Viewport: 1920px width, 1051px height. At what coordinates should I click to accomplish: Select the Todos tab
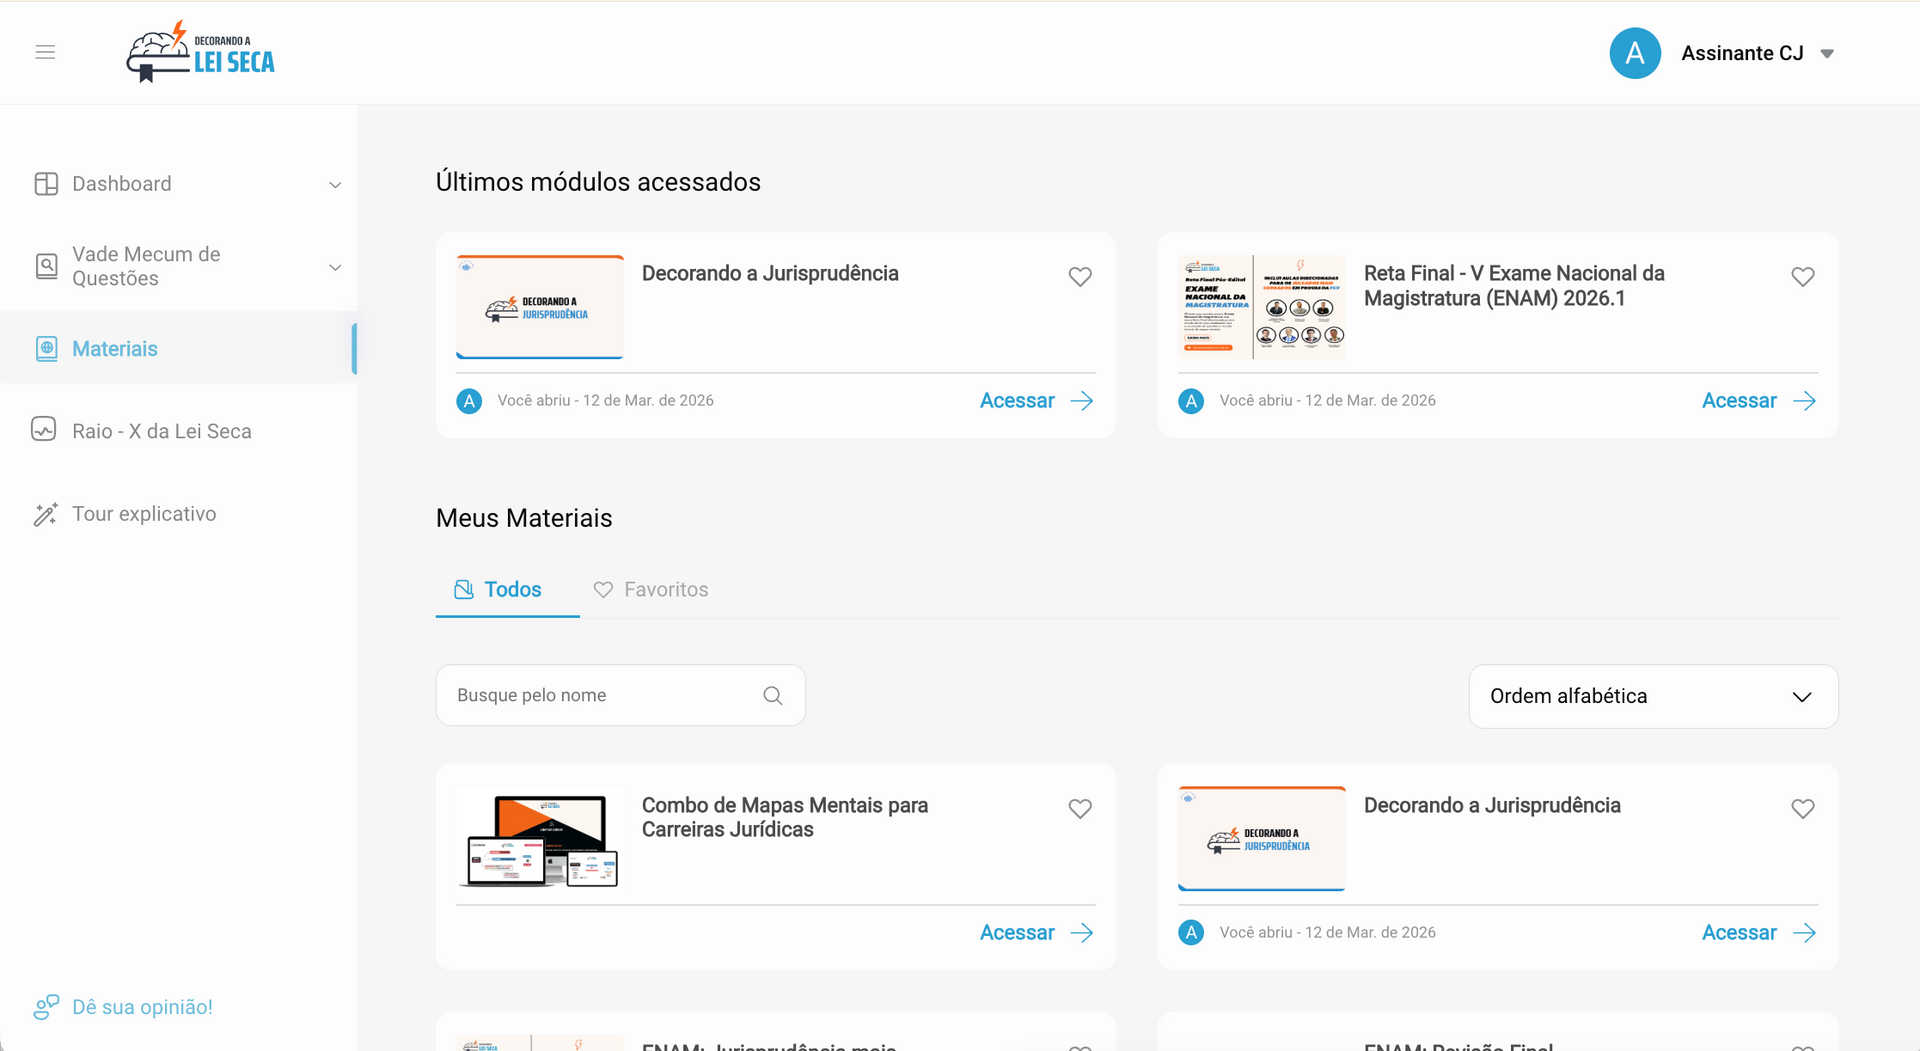[x=499, y=590]
